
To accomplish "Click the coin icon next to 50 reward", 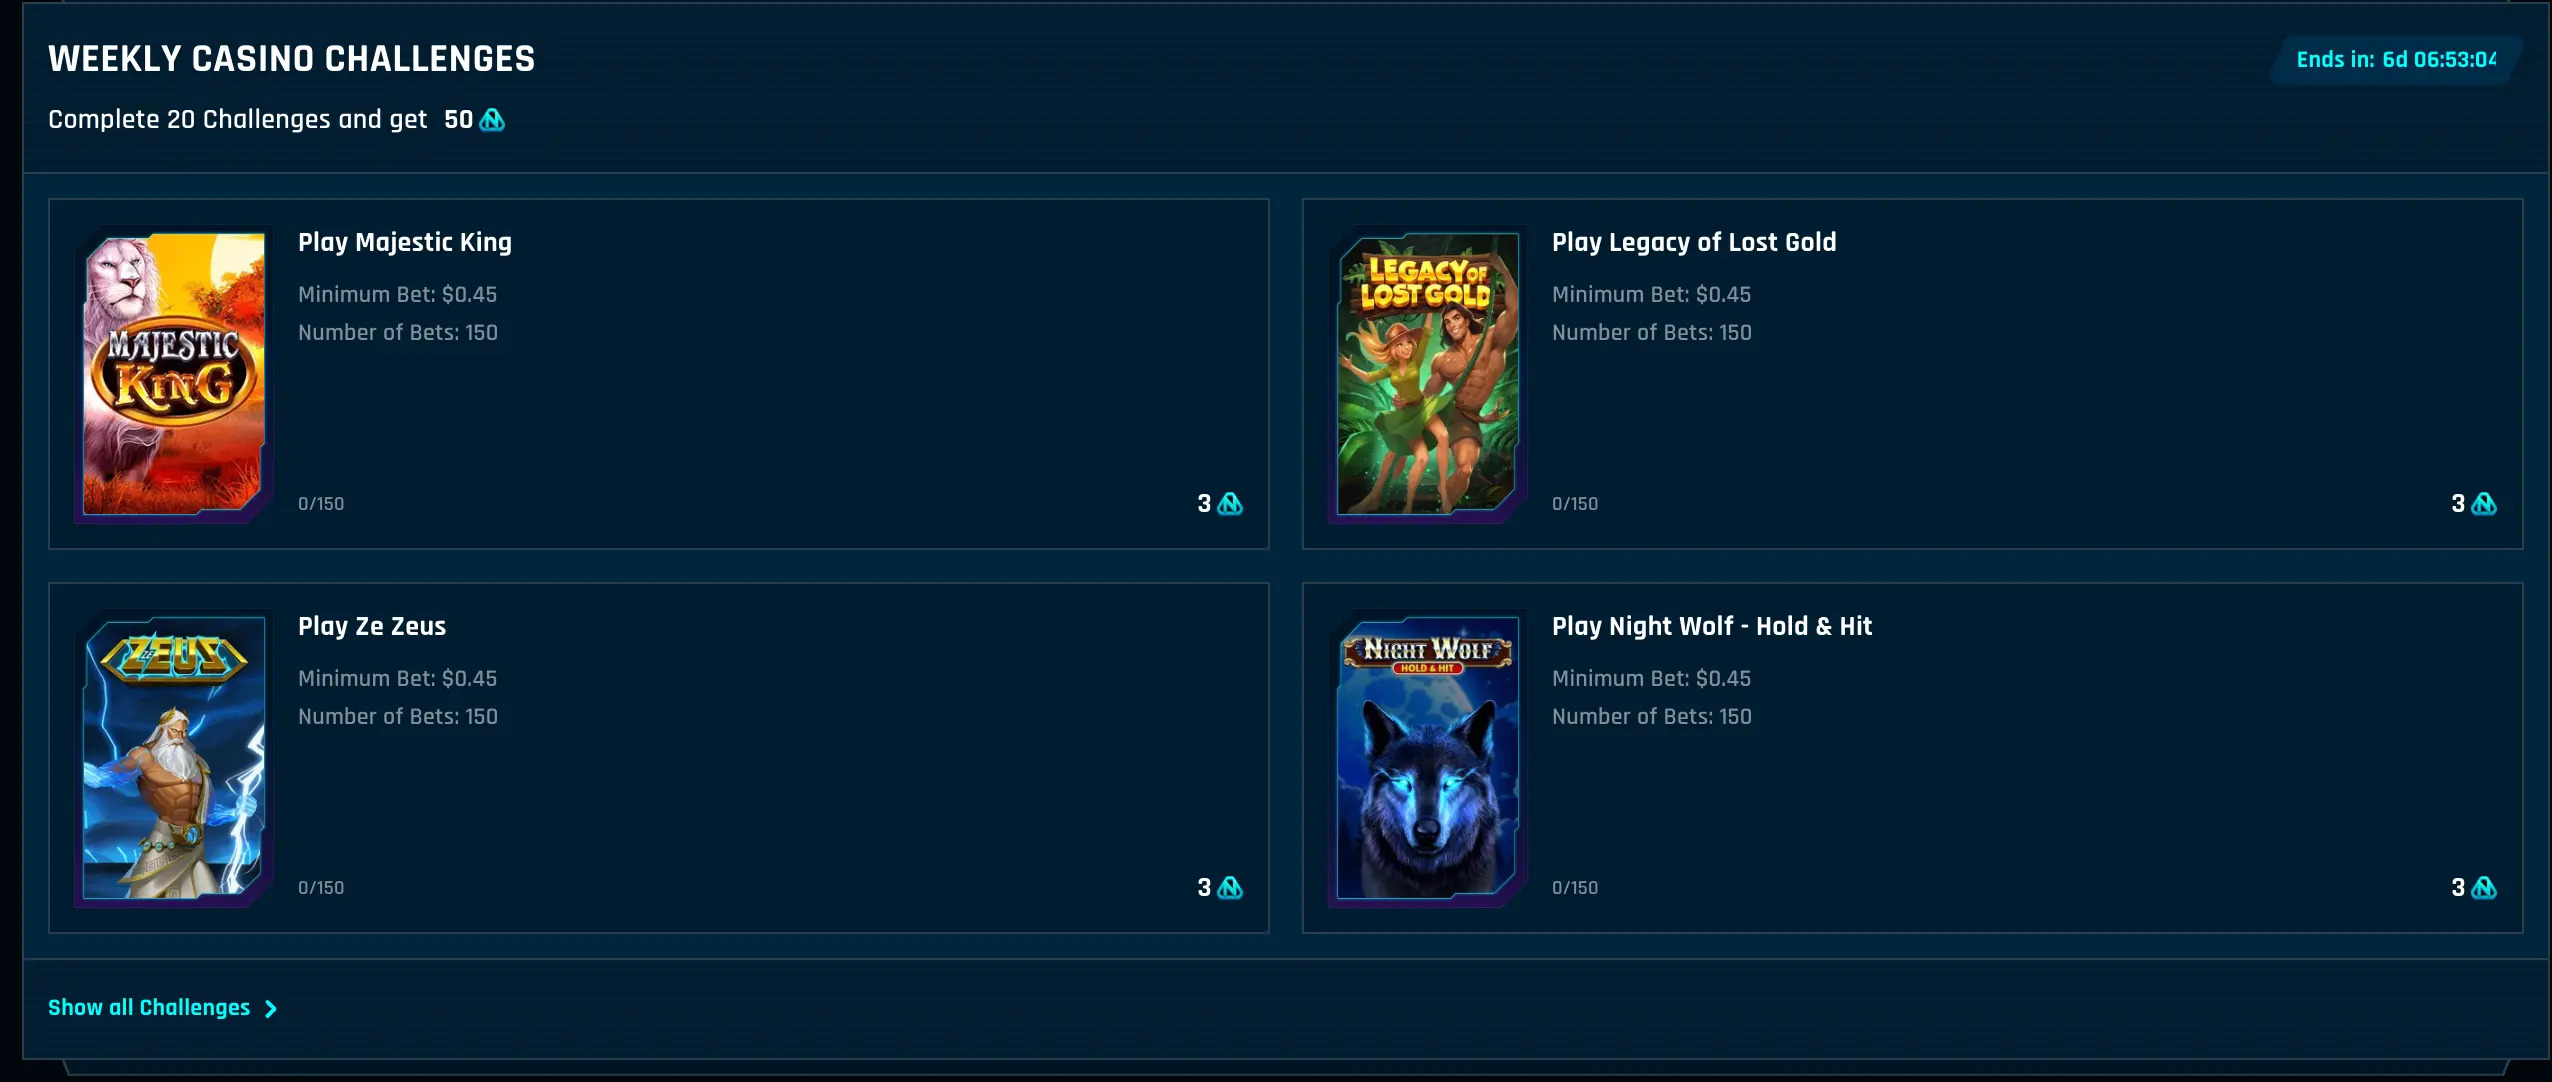I will click(x=492, y=120).
